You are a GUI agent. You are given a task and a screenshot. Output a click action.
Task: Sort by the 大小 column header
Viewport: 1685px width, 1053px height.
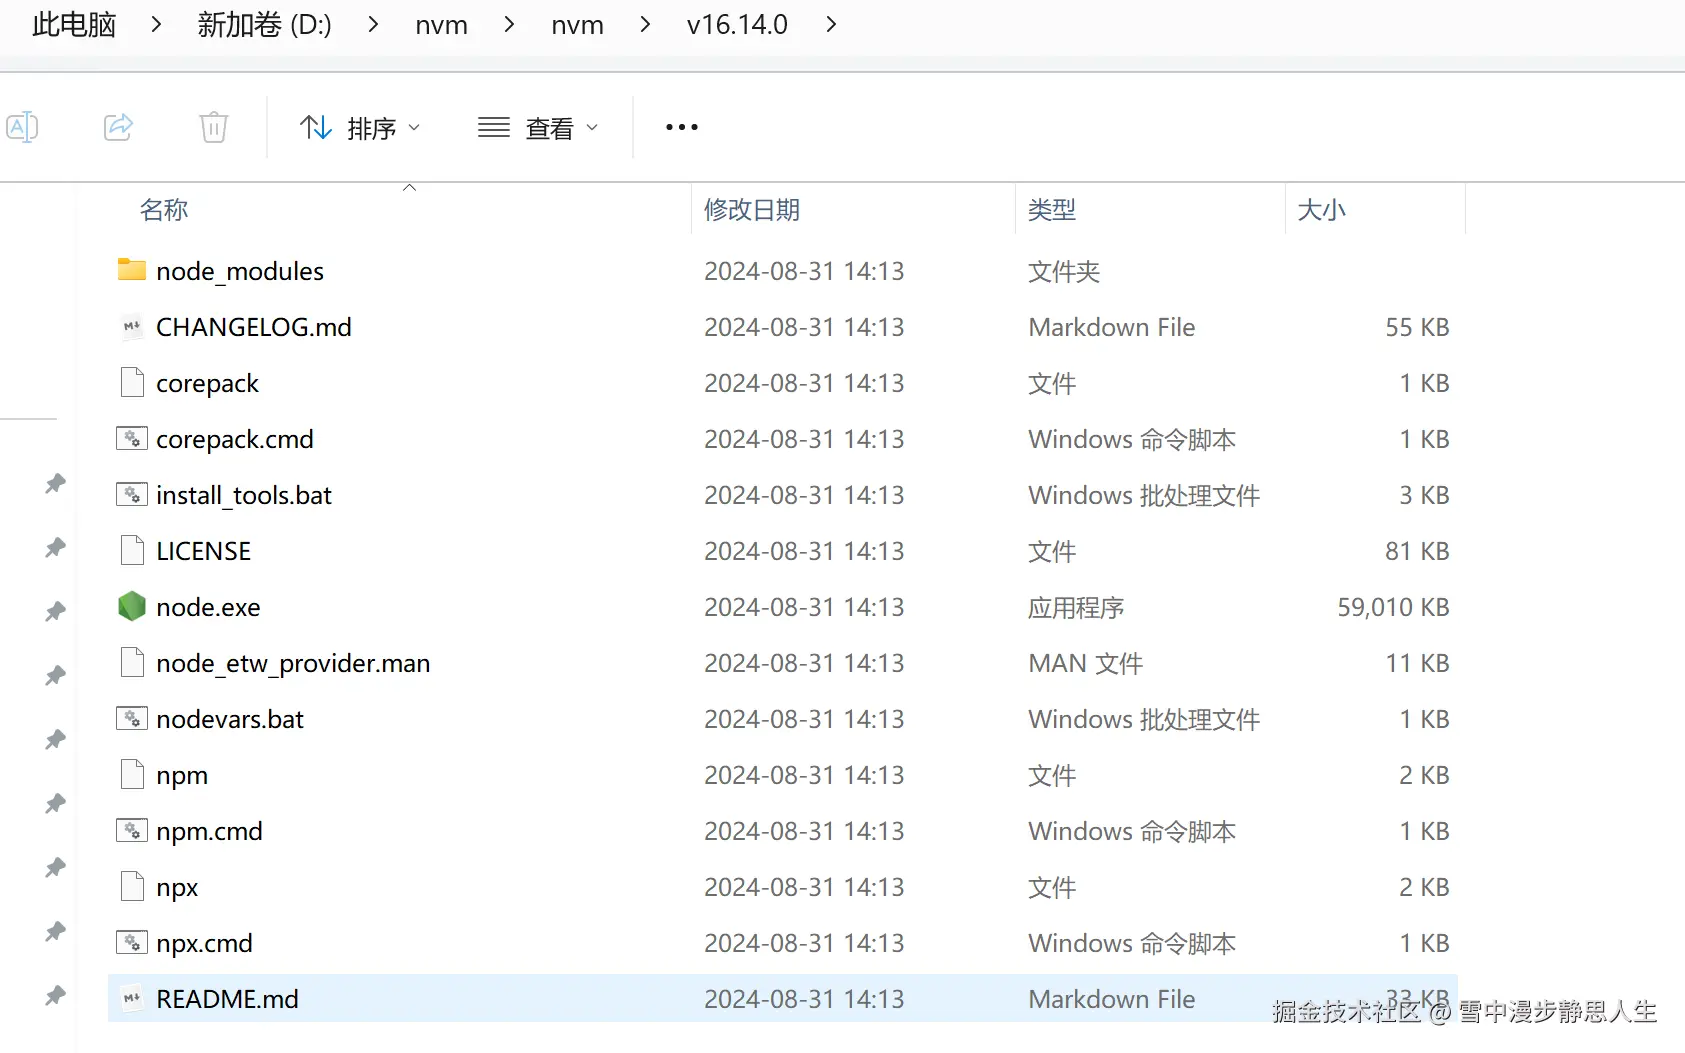[x=1321, y=210]
